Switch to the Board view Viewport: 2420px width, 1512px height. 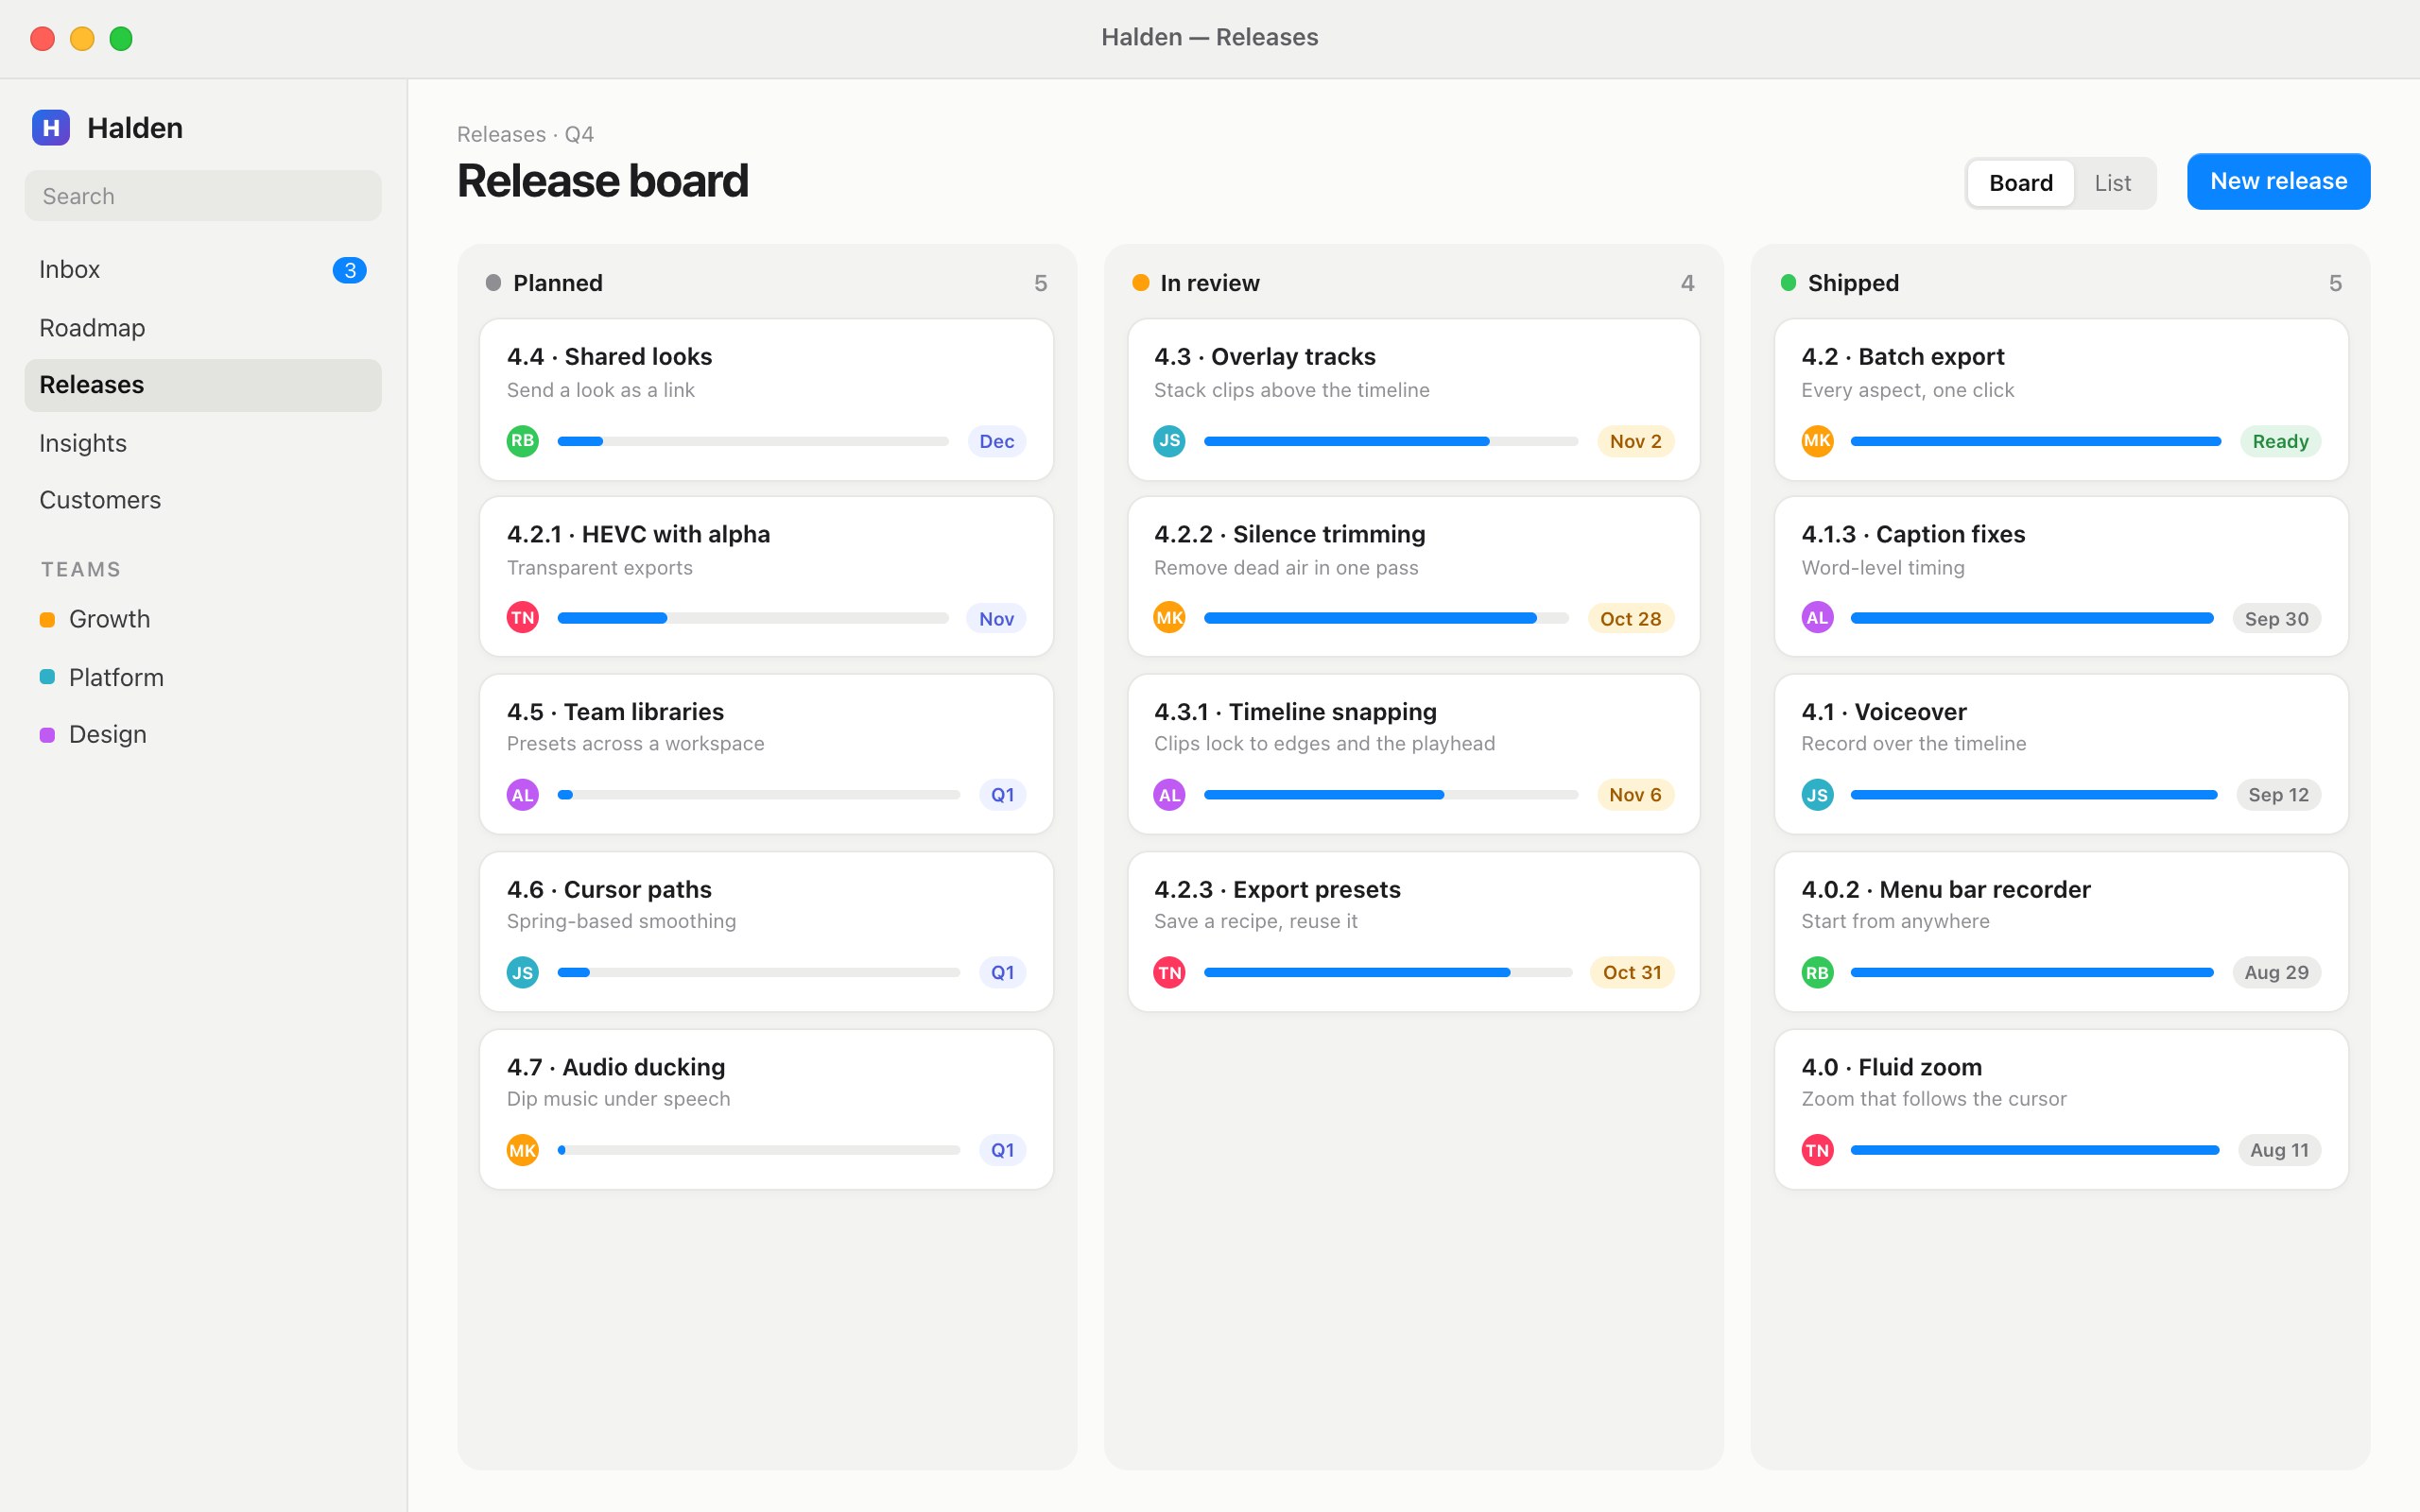(x=2020, y=183)
